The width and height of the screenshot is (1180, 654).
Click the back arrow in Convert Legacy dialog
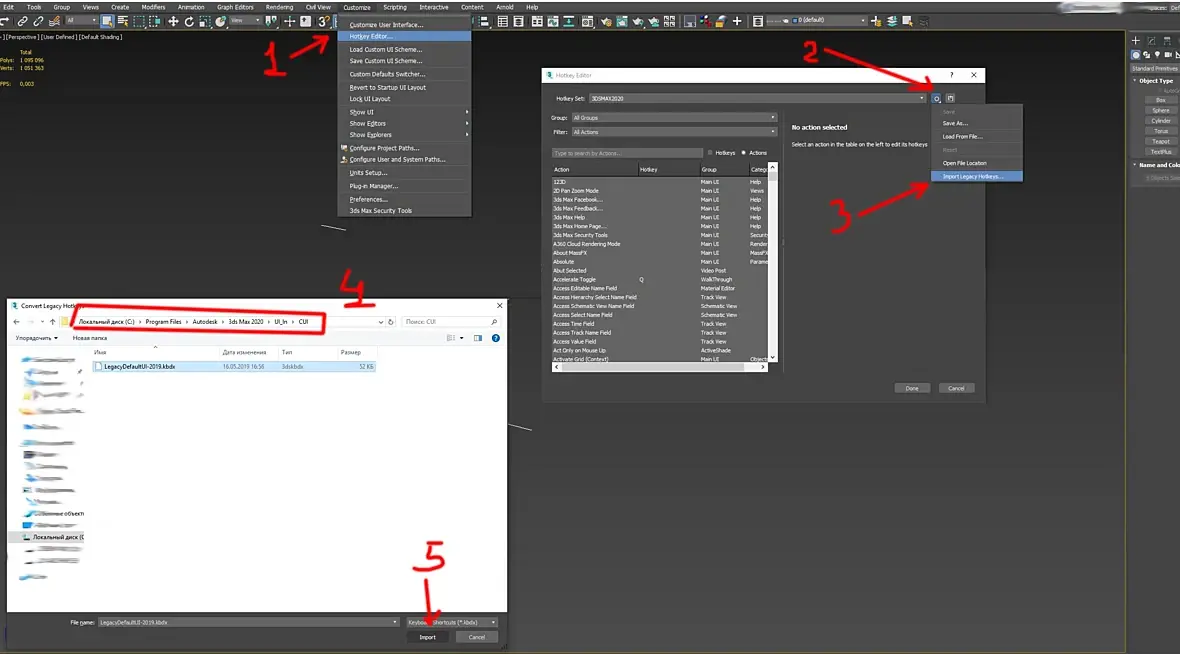[x=17, y=322]
